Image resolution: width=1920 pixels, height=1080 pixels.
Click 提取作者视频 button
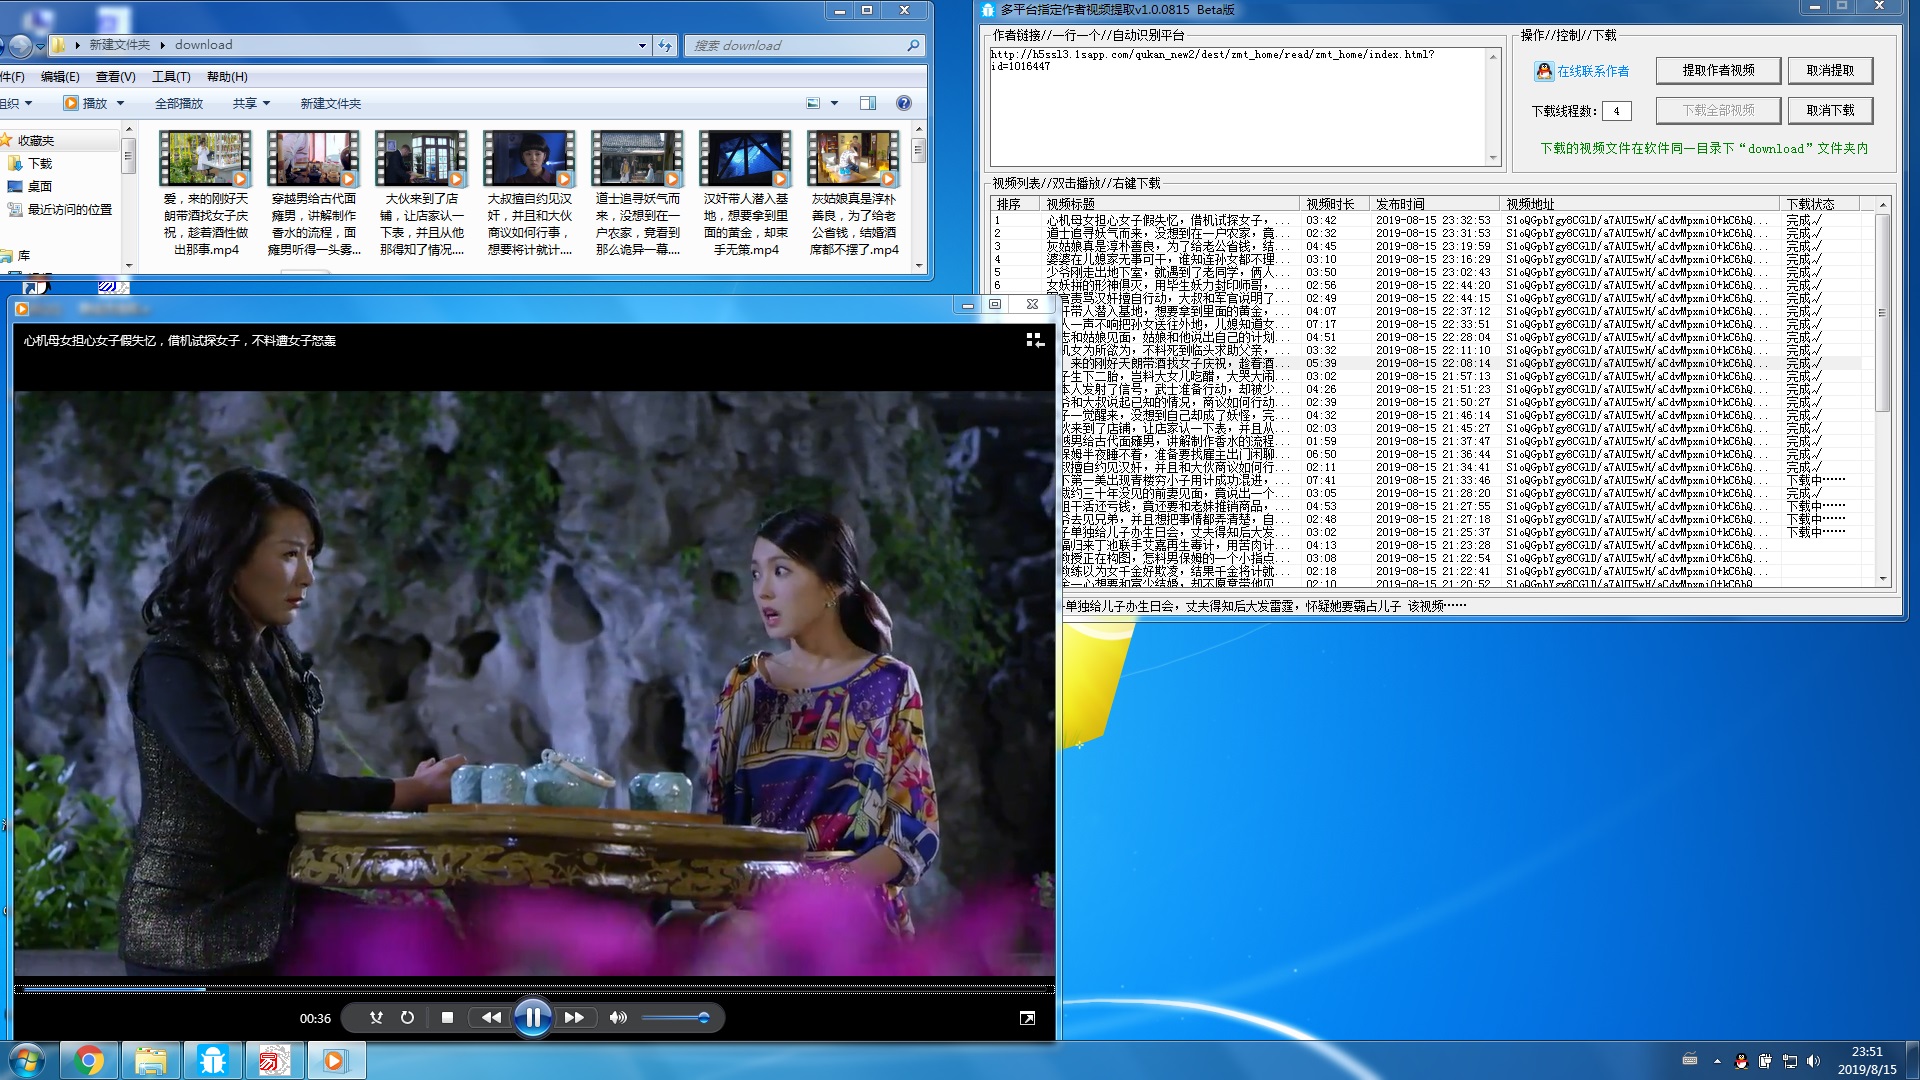click(x=1718, y=70)
